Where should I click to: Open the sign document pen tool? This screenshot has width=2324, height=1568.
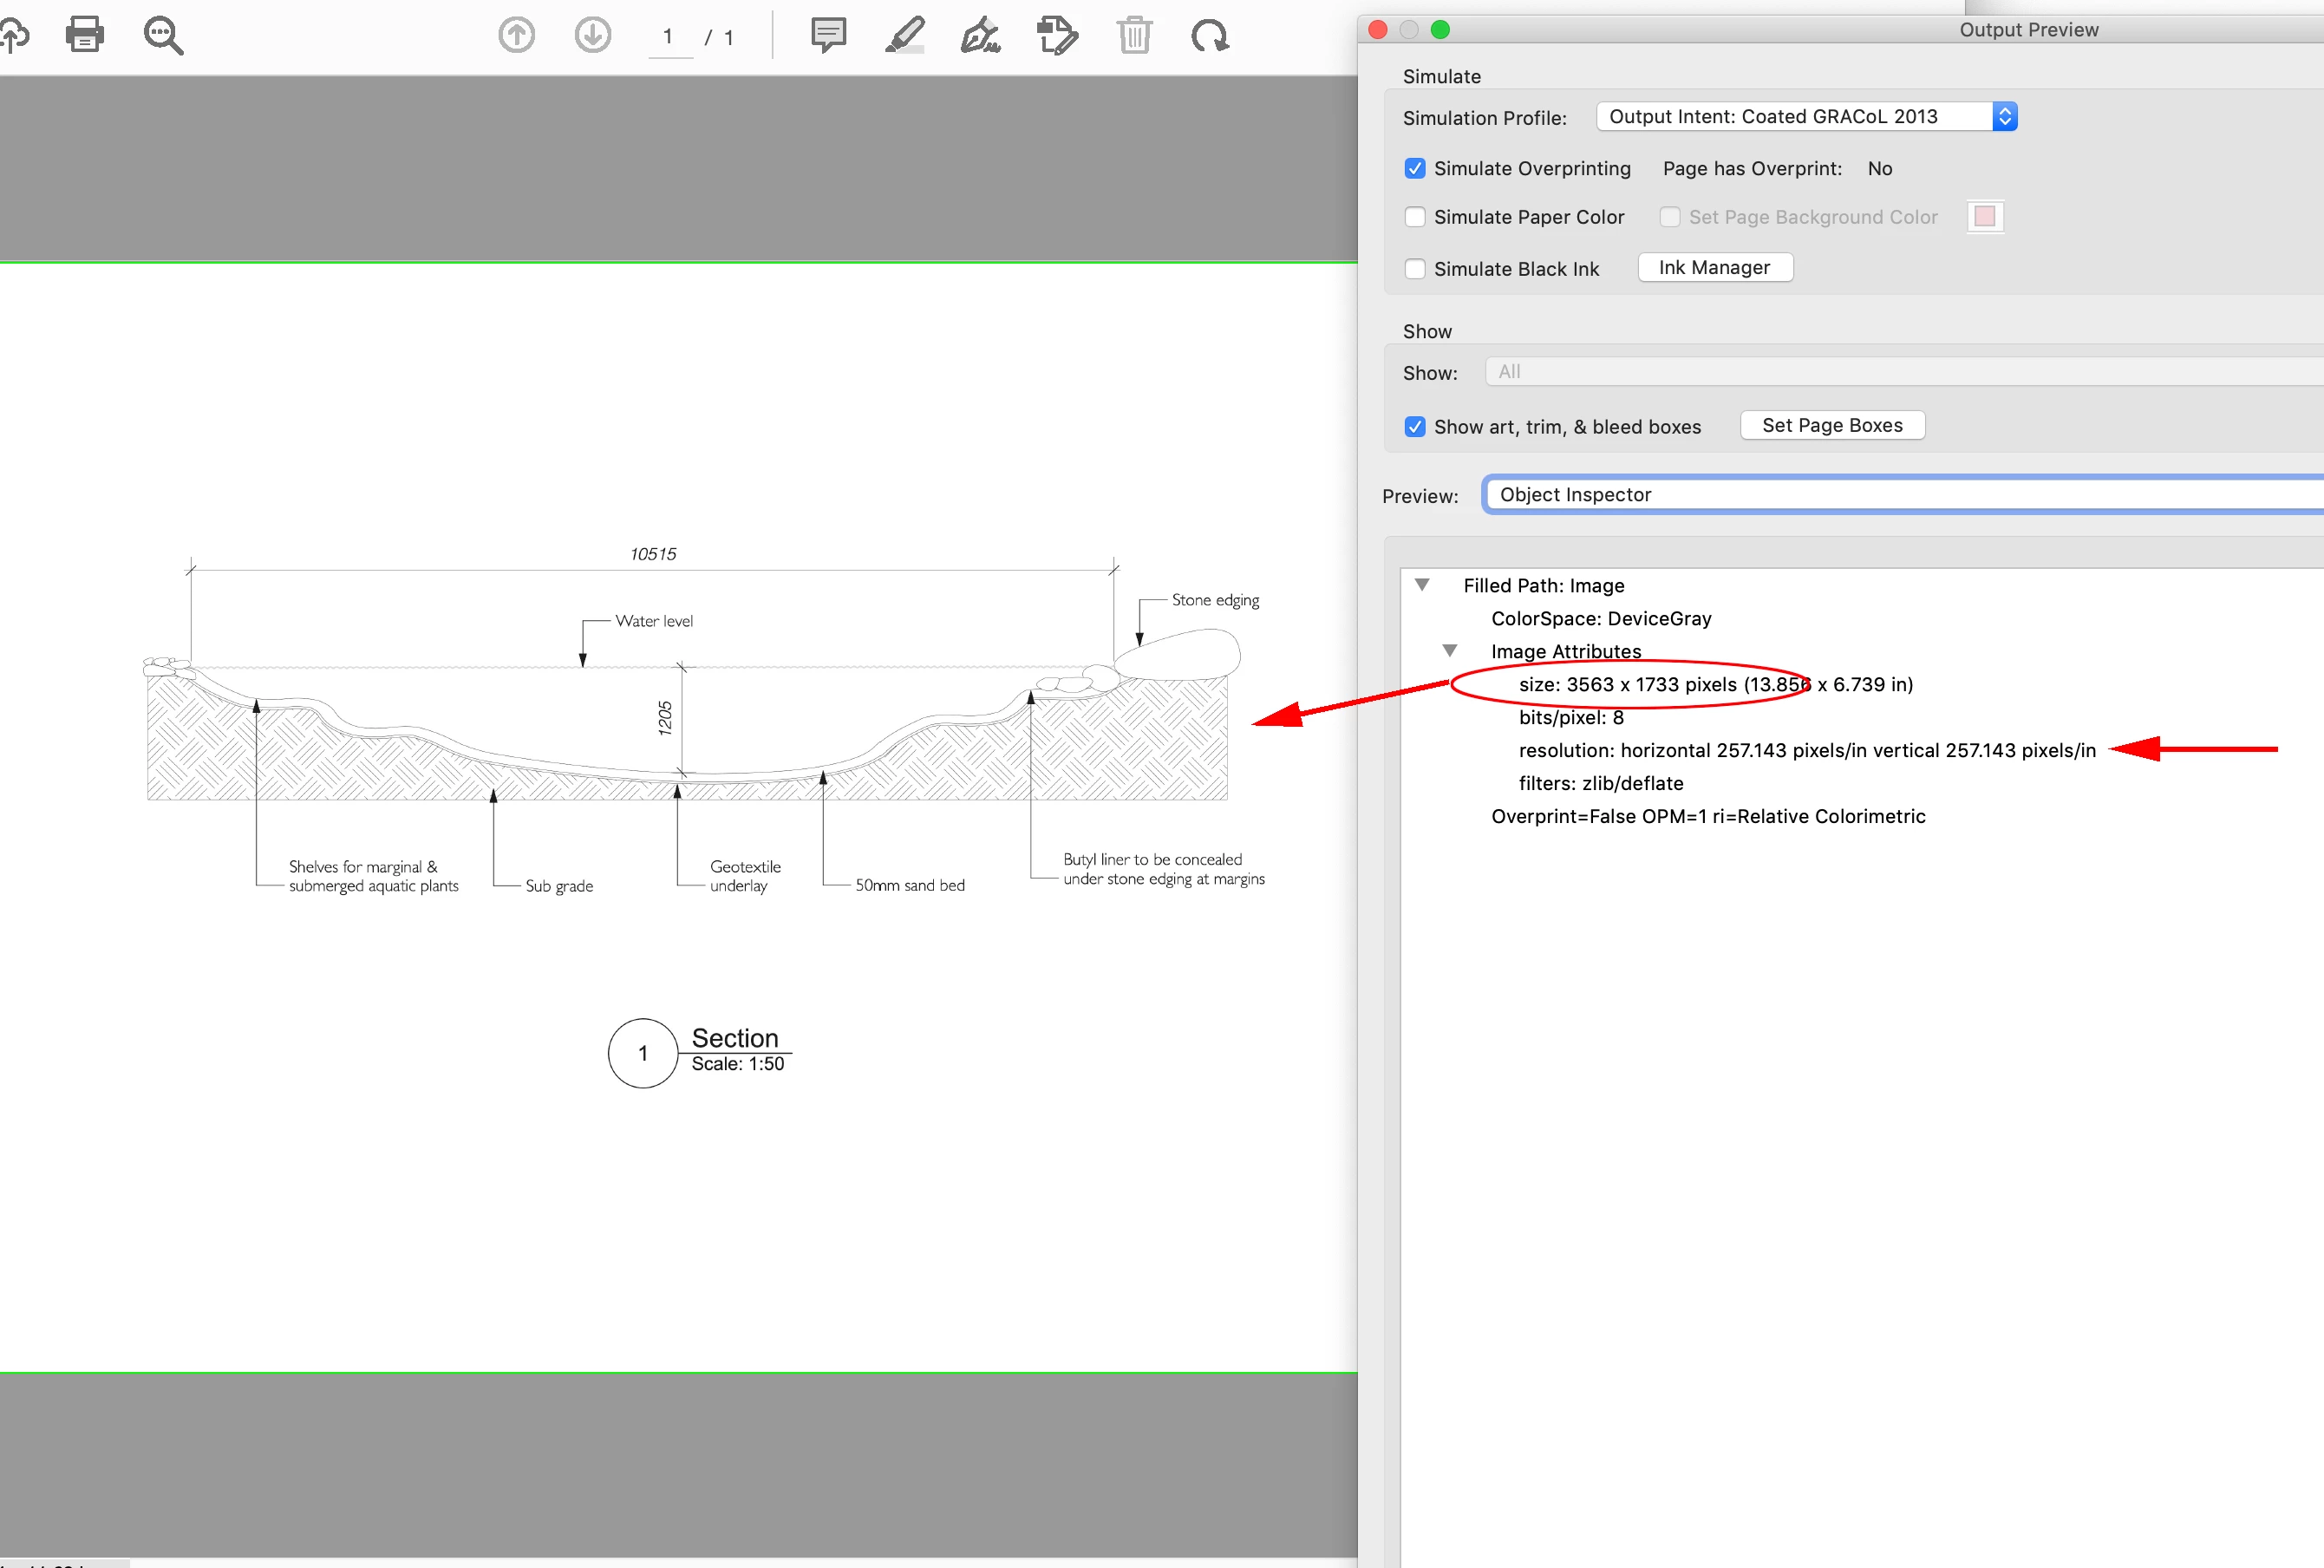[x=980, y=35]
